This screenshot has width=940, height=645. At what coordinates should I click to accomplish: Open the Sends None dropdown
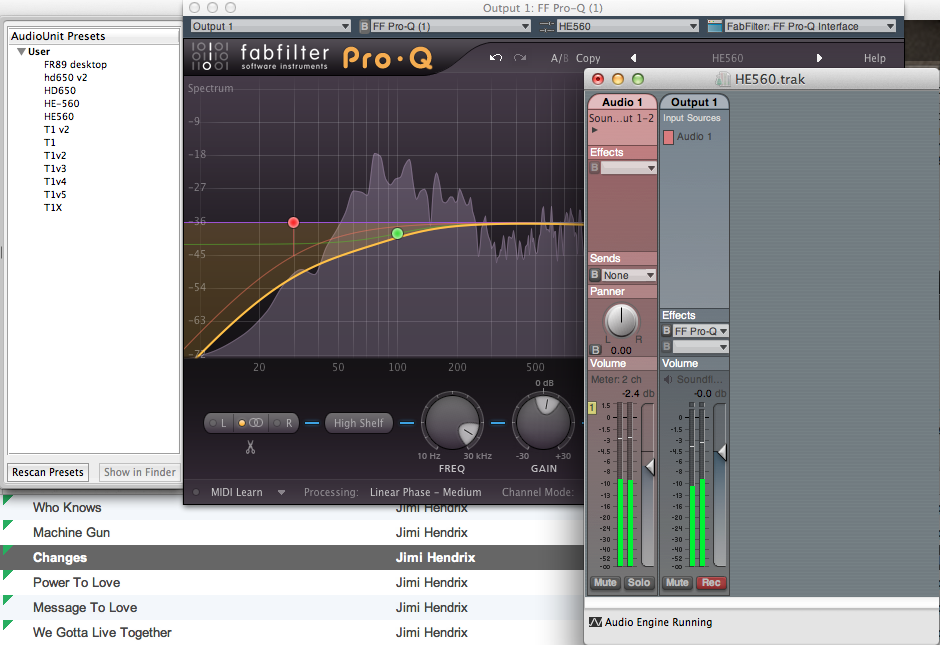click(628, 275)
